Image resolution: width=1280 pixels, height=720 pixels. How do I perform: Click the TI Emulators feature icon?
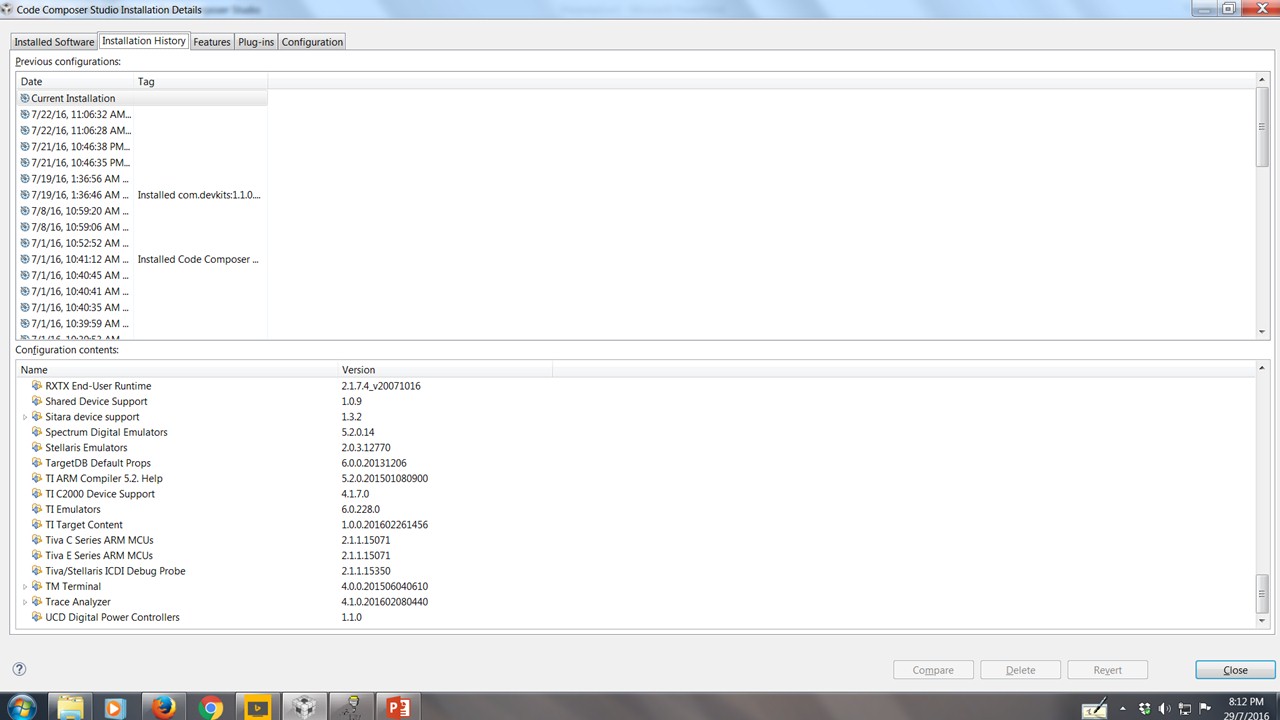click(x=37, y=509)
